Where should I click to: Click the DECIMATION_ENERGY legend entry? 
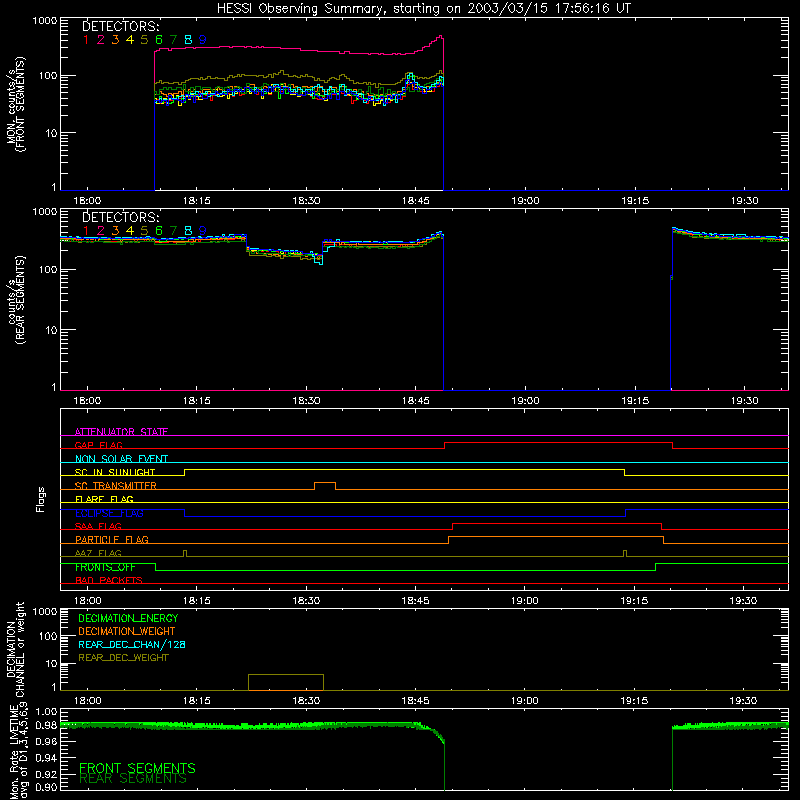point(128,618)
